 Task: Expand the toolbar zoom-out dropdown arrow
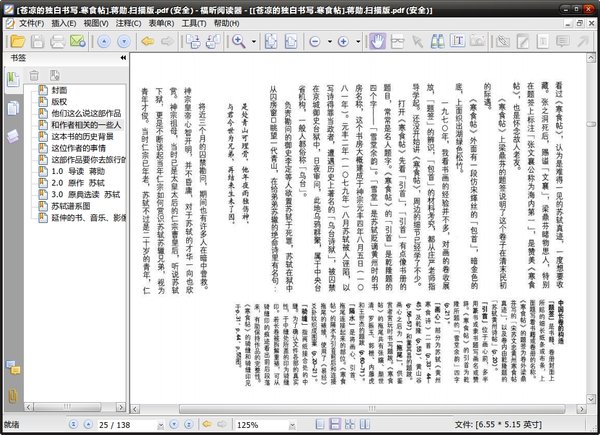point(330,41)
